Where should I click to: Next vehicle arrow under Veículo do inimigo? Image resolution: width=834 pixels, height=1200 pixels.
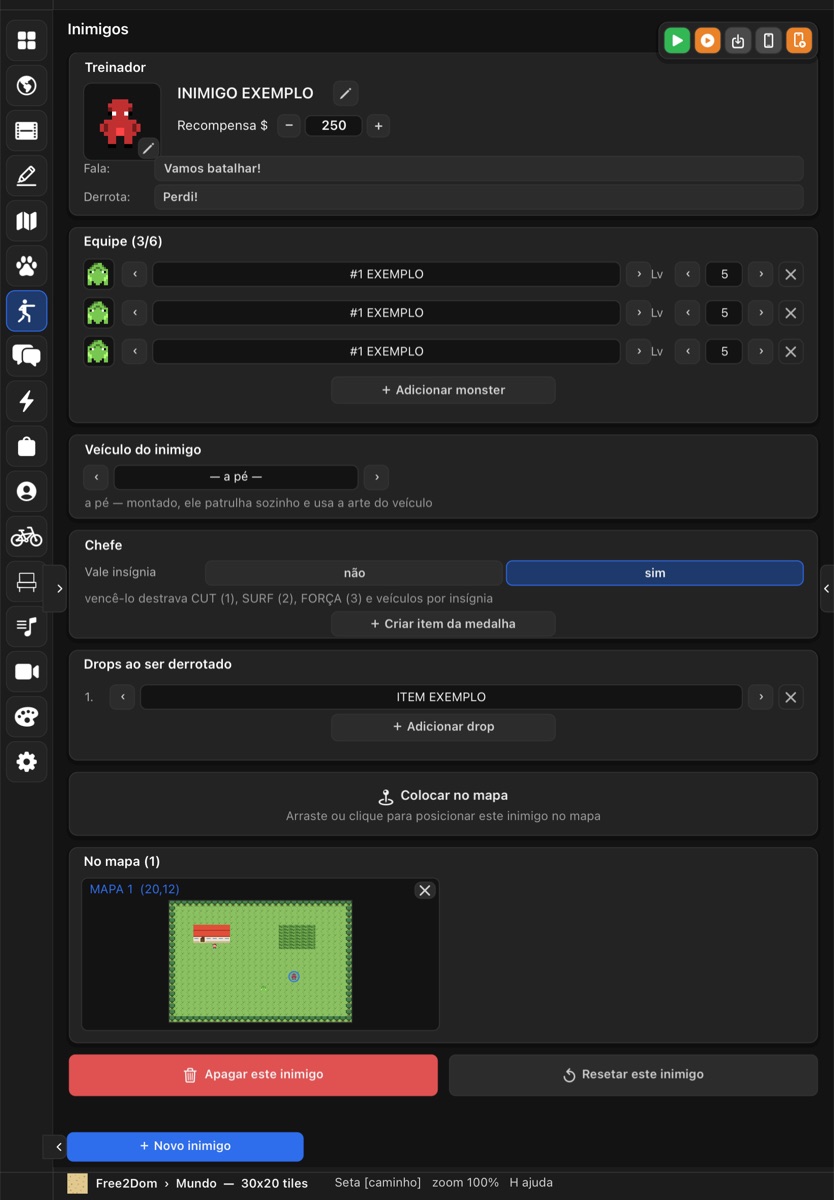(376, 477)
